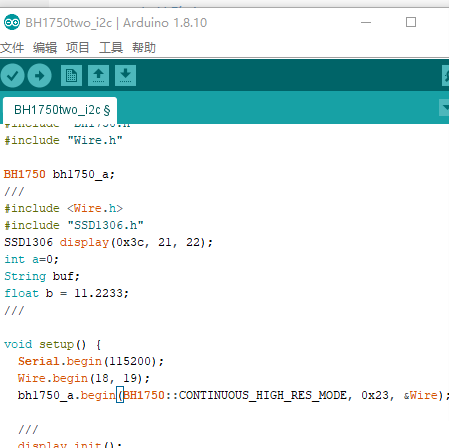Click the 0x23 address argument
Screen dimensions: 449x448
tap(375, 395)
